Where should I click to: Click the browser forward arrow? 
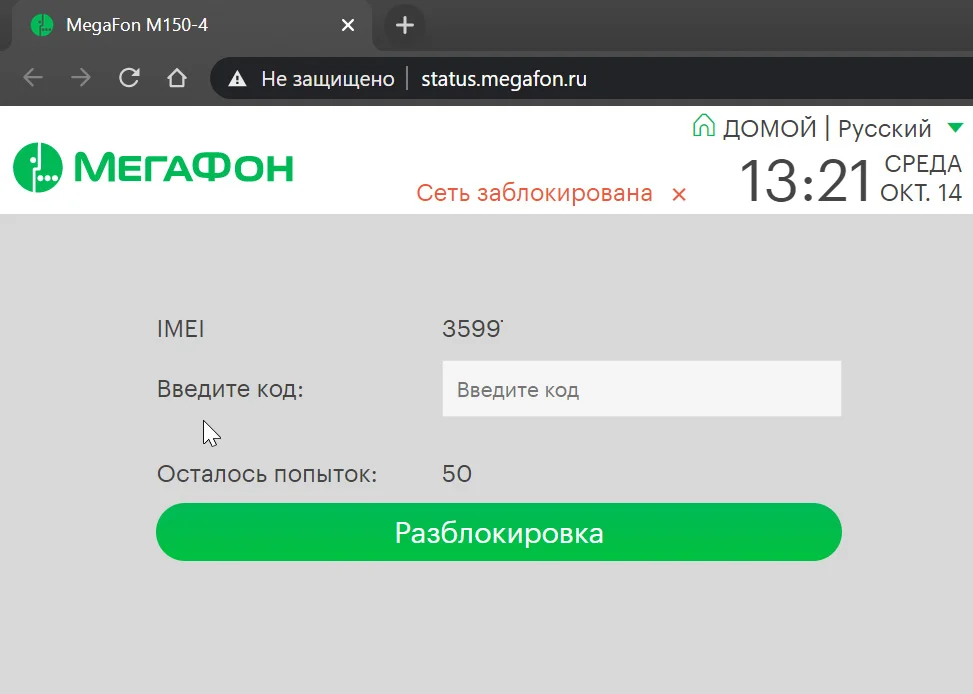[x=81, y=78]
